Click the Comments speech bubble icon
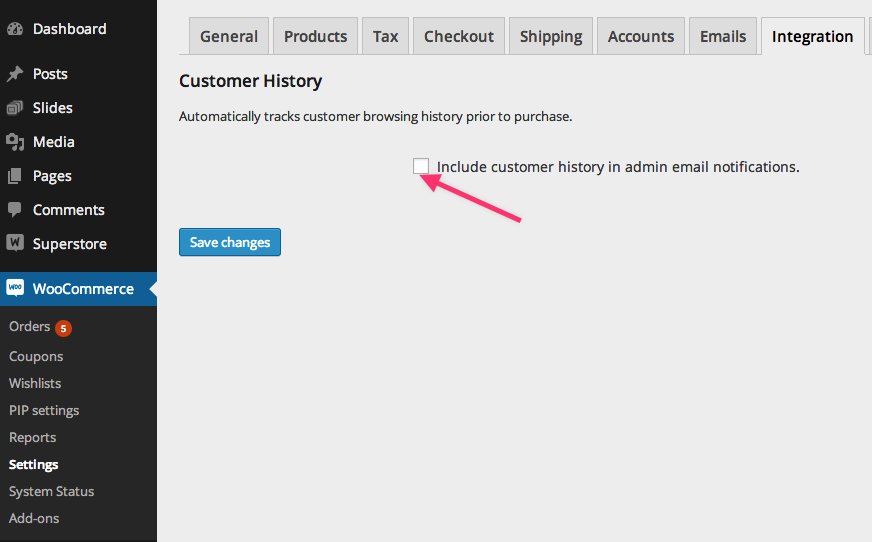Viewport: 872px width, 542px height. (x=15, y=210)
